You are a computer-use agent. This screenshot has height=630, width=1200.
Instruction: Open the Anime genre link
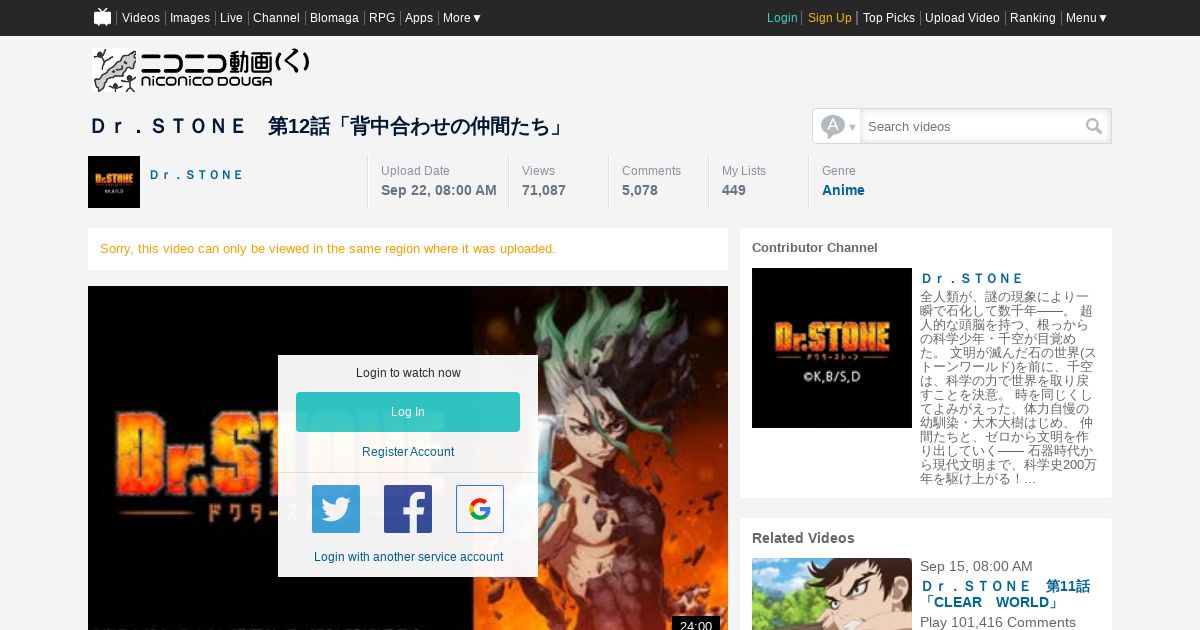(x=843, y=190)
